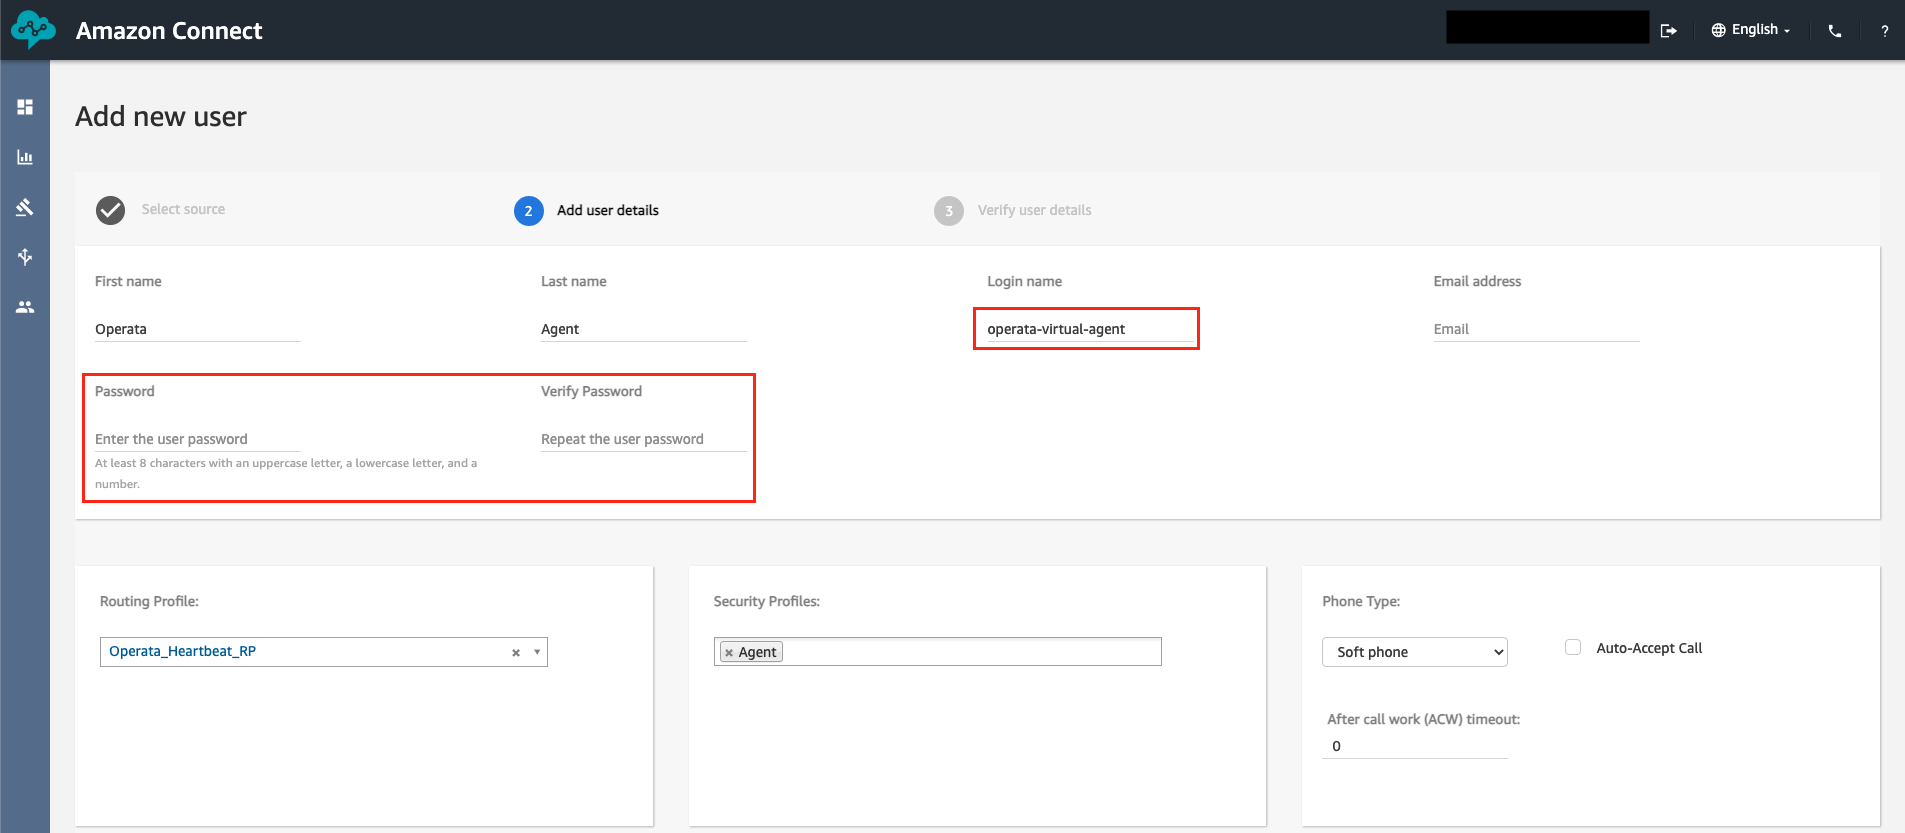Click the Repeat the user password field
The image size is (1905, 833).
coord(643,439)
